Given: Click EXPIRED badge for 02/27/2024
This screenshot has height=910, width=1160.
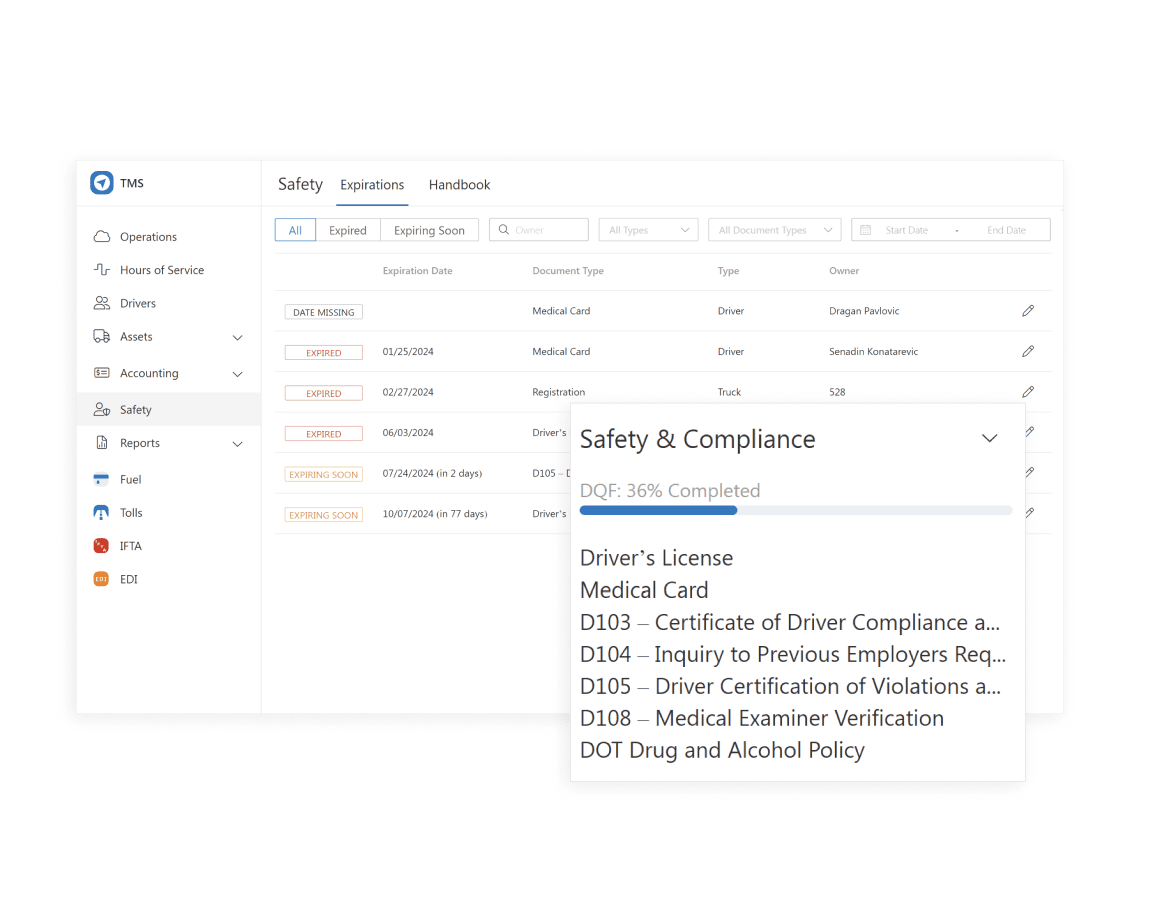Looking at the screenshot, I should [x=323, y=394].
